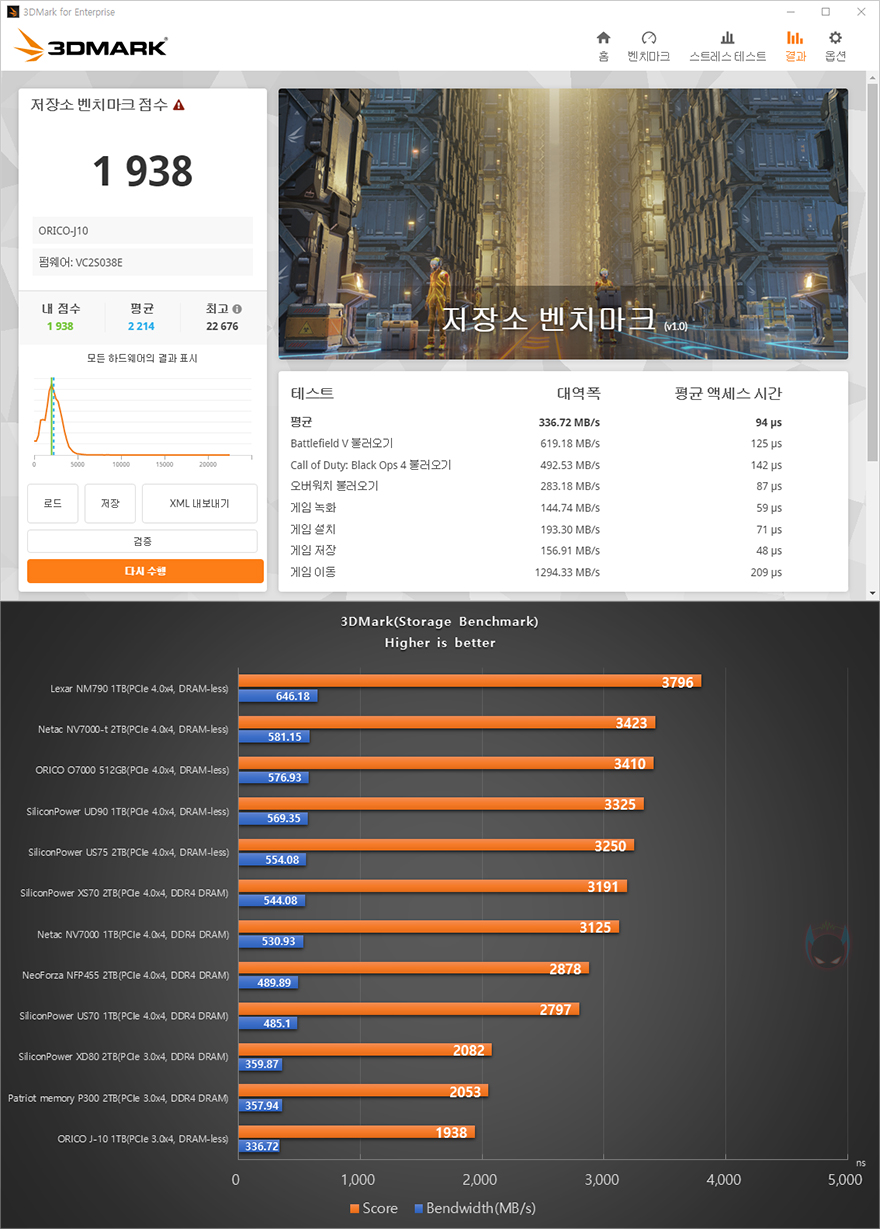Click 3DMark app icon in title bar
880x1229 pixels.
[x=11, y=12]
